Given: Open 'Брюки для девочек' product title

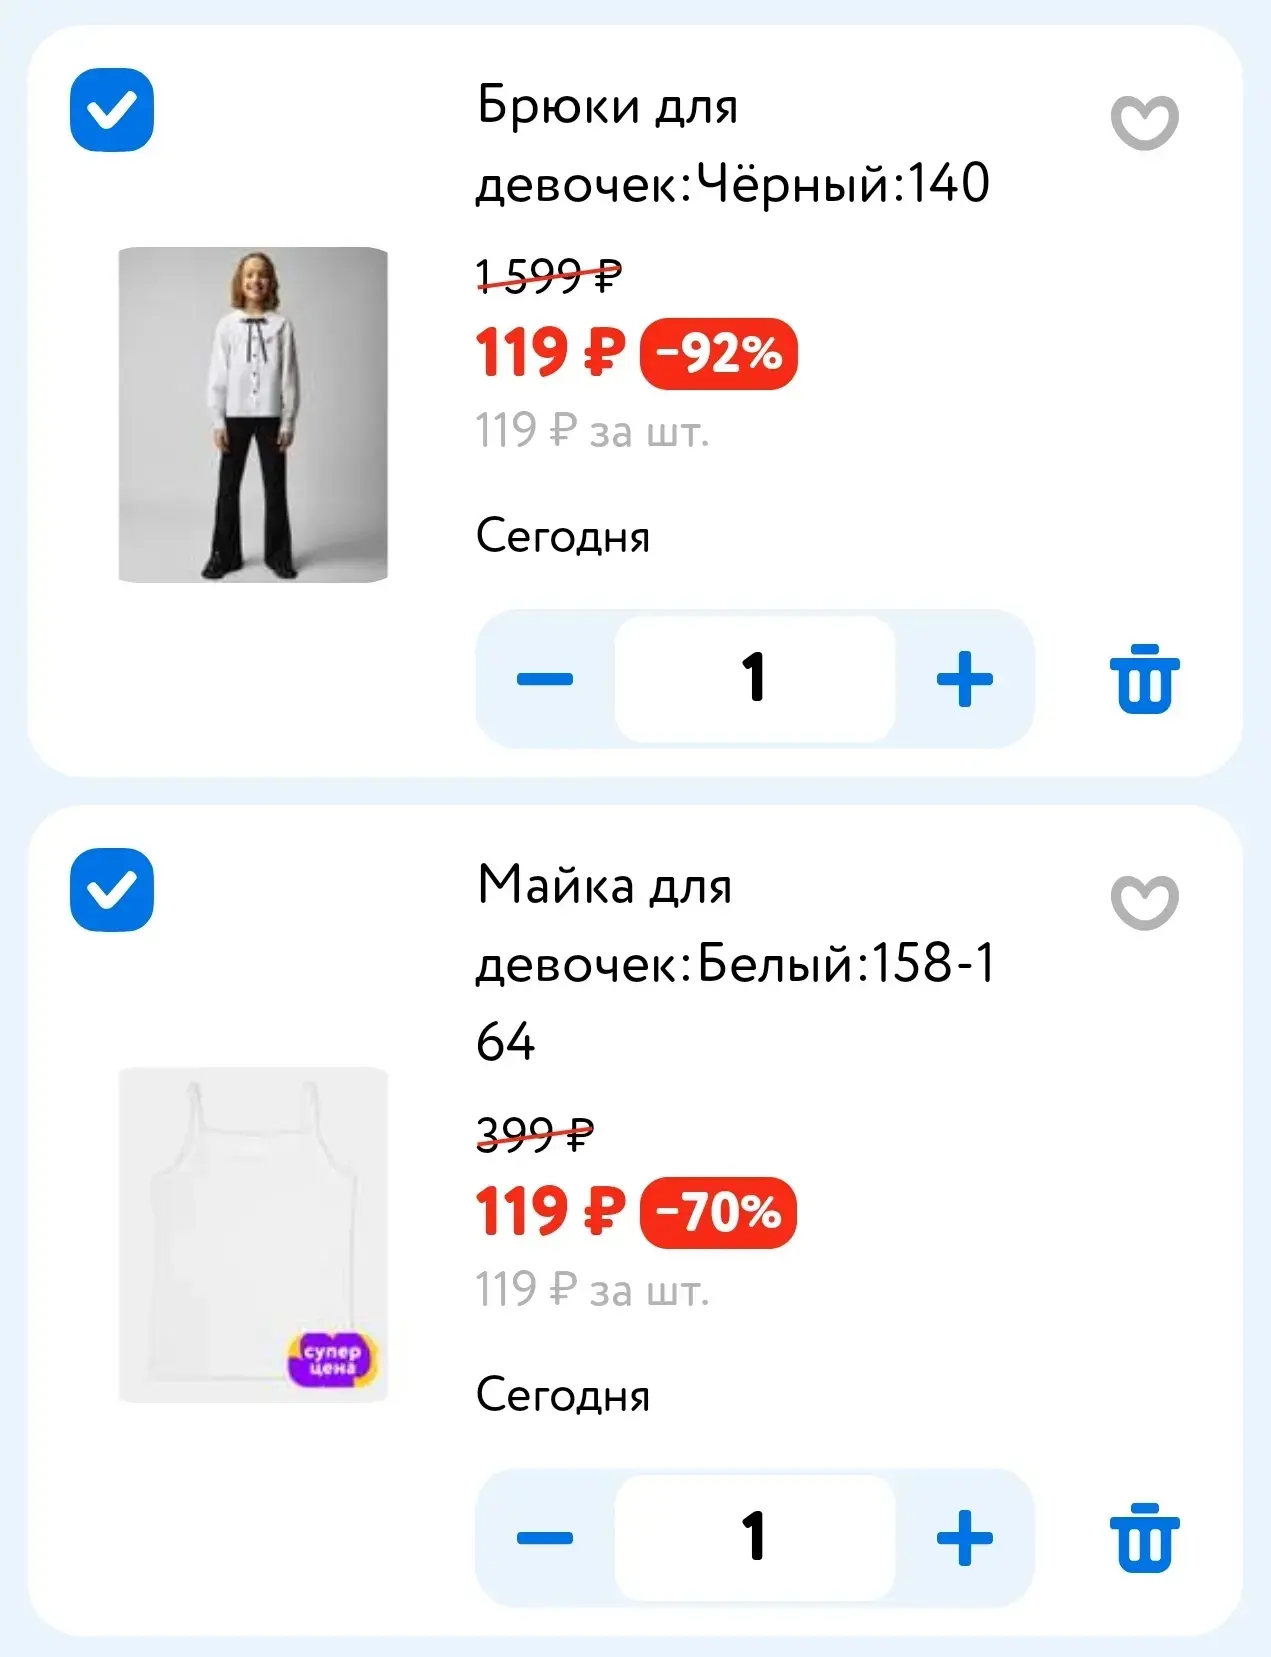Looking at the screenshot, I should pyautogui.click(x=732, y=144).
